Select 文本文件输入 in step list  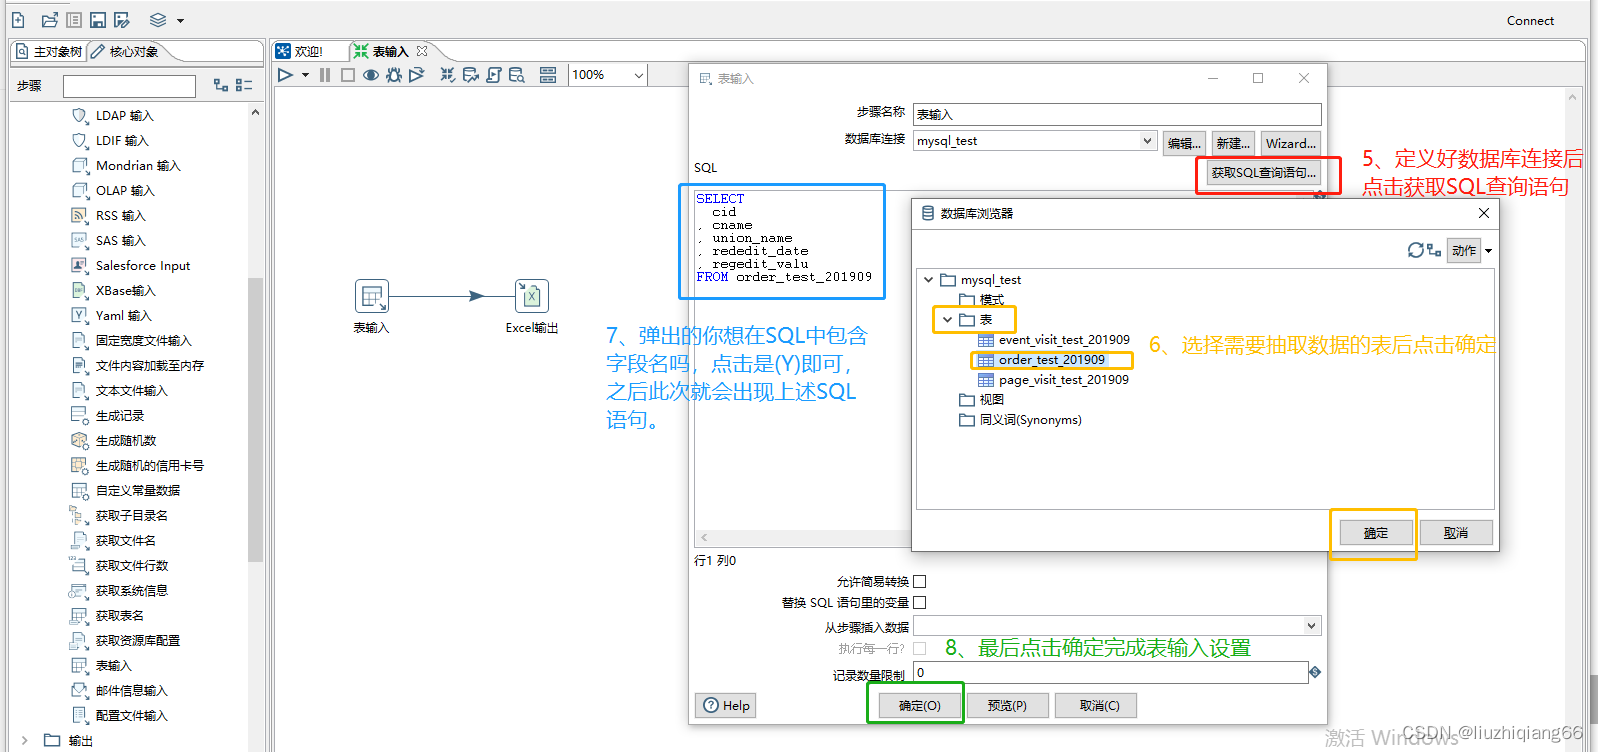click(x=131, y=391)
